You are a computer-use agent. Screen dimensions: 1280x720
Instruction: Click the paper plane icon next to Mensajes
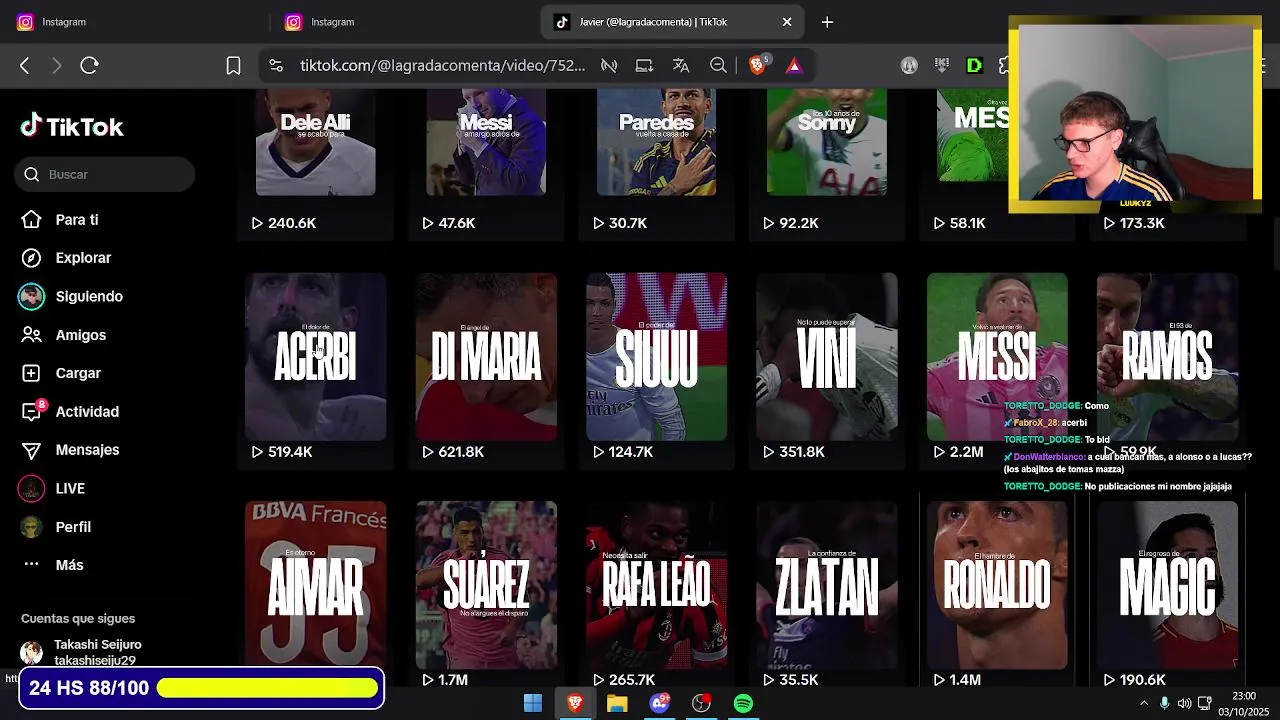click(x=31, y=450)
